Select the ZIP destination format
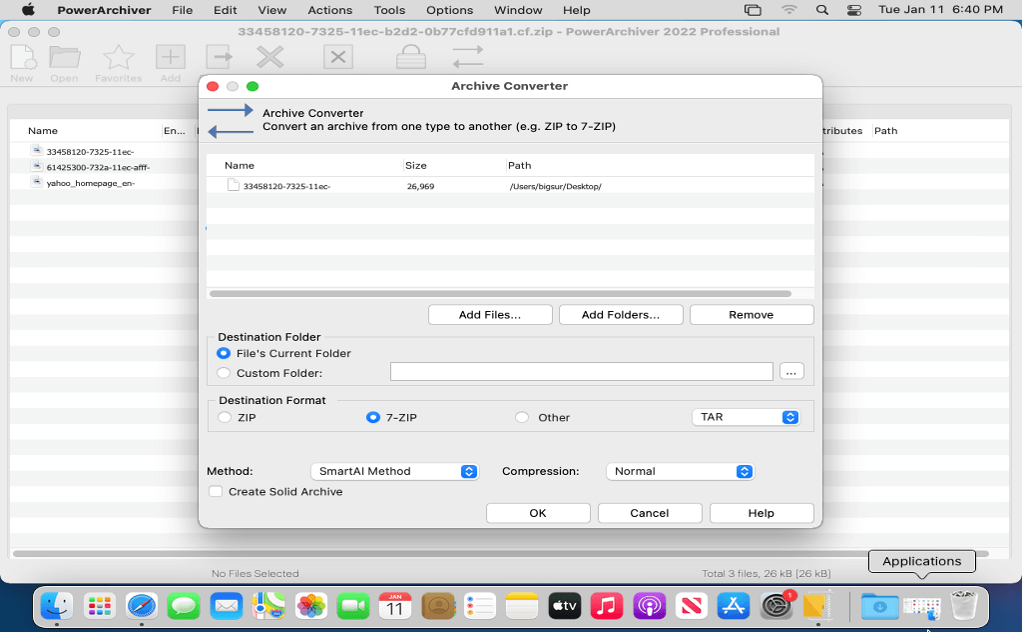The width and height of the screenshot is (1022, 632). click(224, 417)
